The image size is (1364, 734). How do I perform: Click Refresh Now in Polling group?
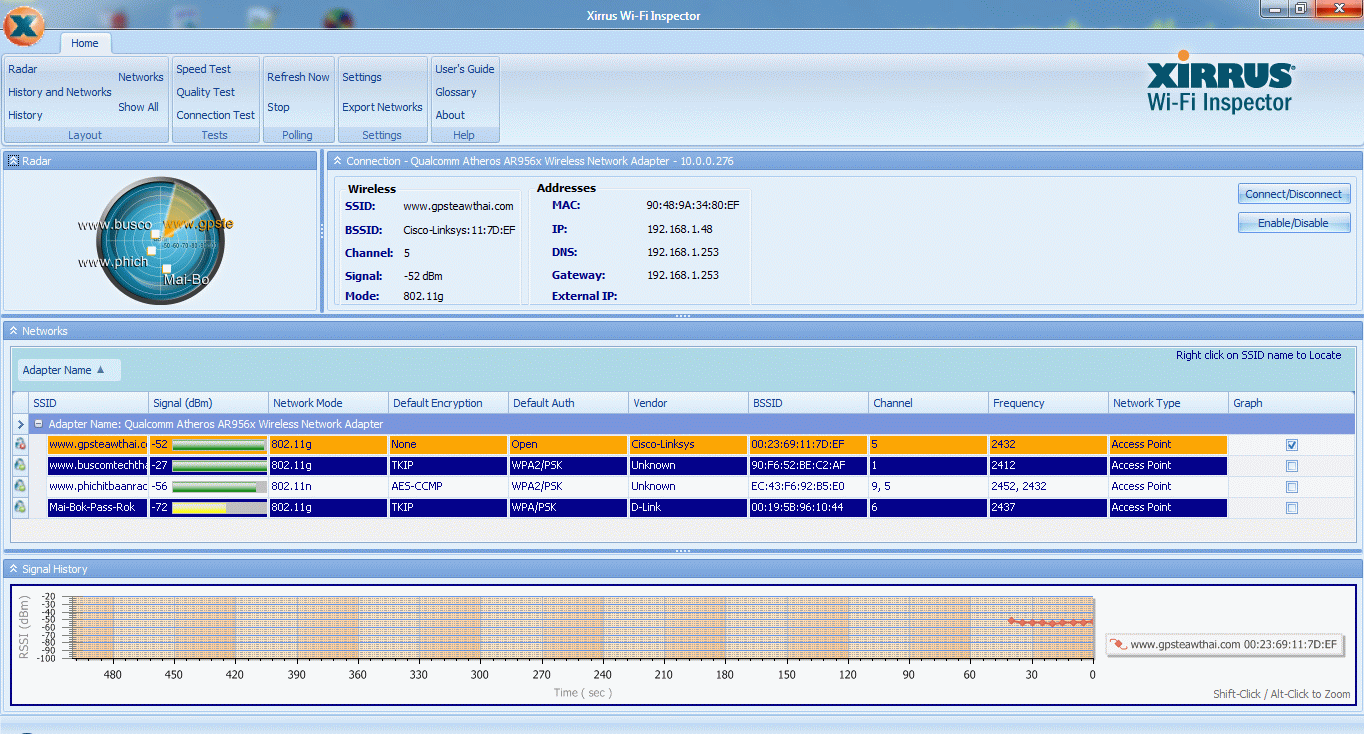tap(298, 77)
